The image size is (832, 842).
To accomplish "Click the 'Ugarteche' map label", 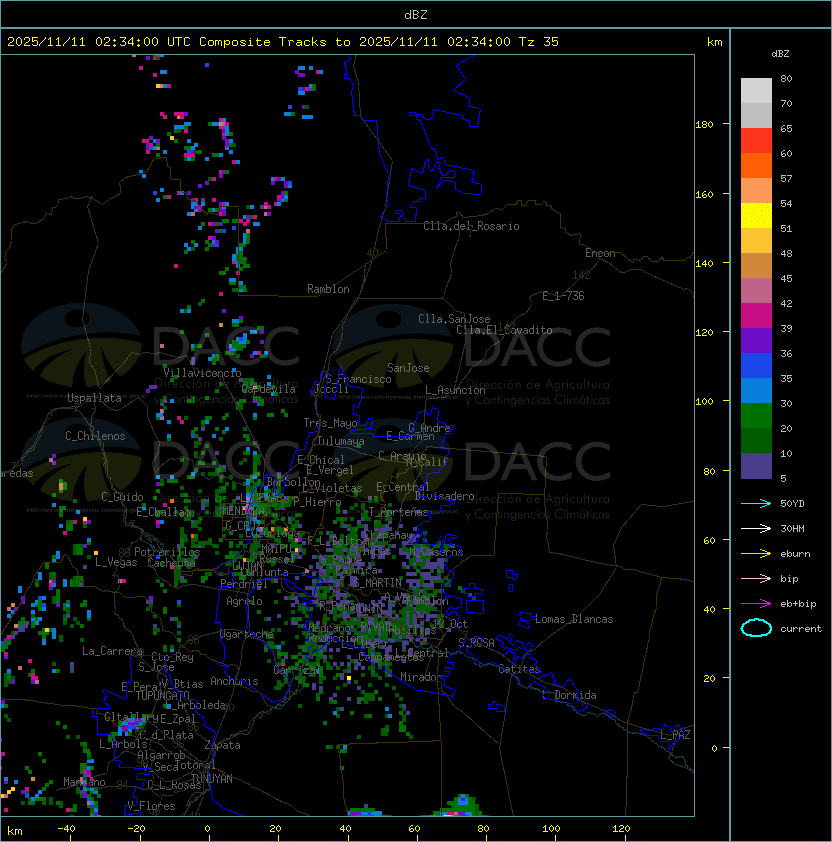I will 247,634.
